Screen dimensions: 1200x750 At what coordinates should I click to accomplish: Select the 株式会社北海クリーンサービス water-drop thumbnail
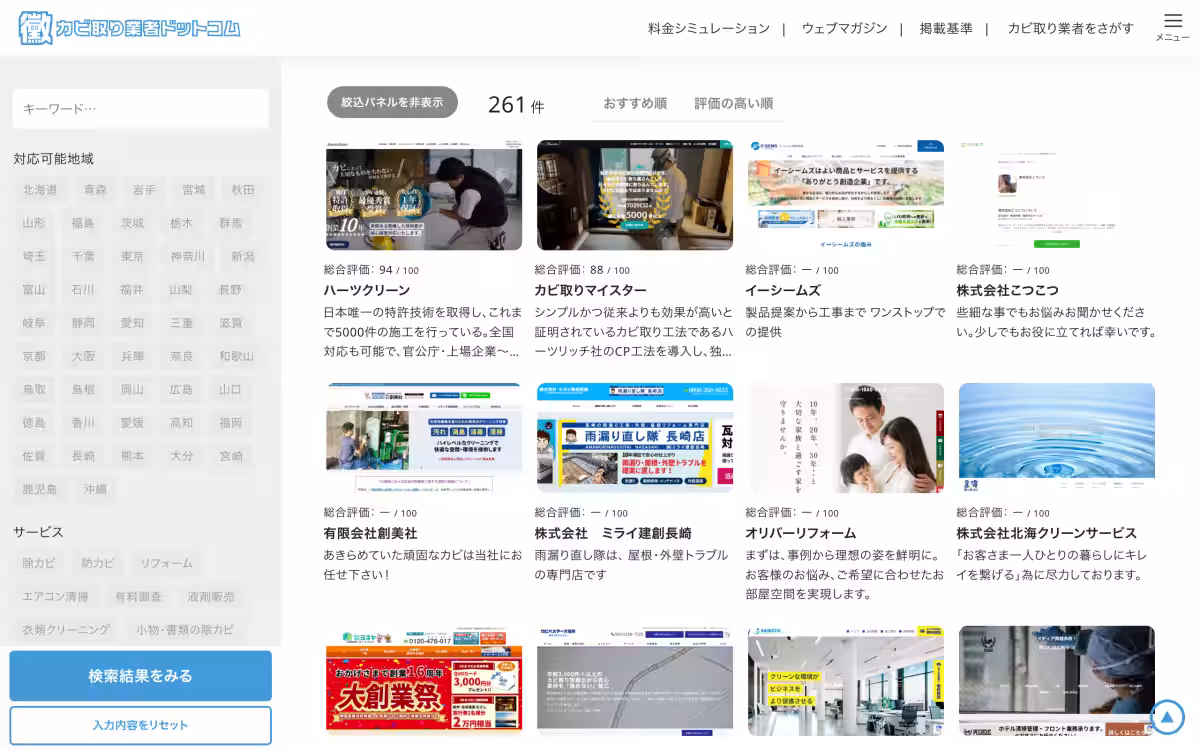pyautogui.click(x=1056, y=438)
